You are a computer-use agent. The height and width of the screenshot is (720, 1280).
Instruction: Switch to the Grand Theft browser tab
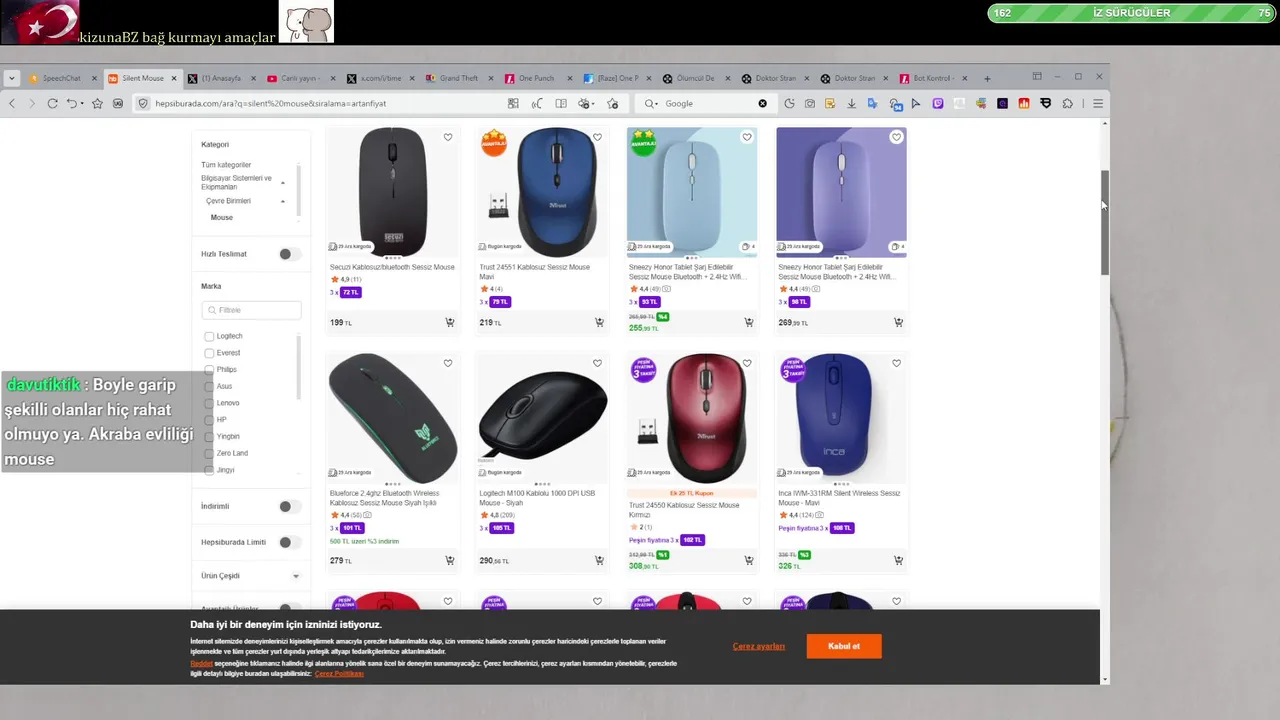[x=458, y=78]
